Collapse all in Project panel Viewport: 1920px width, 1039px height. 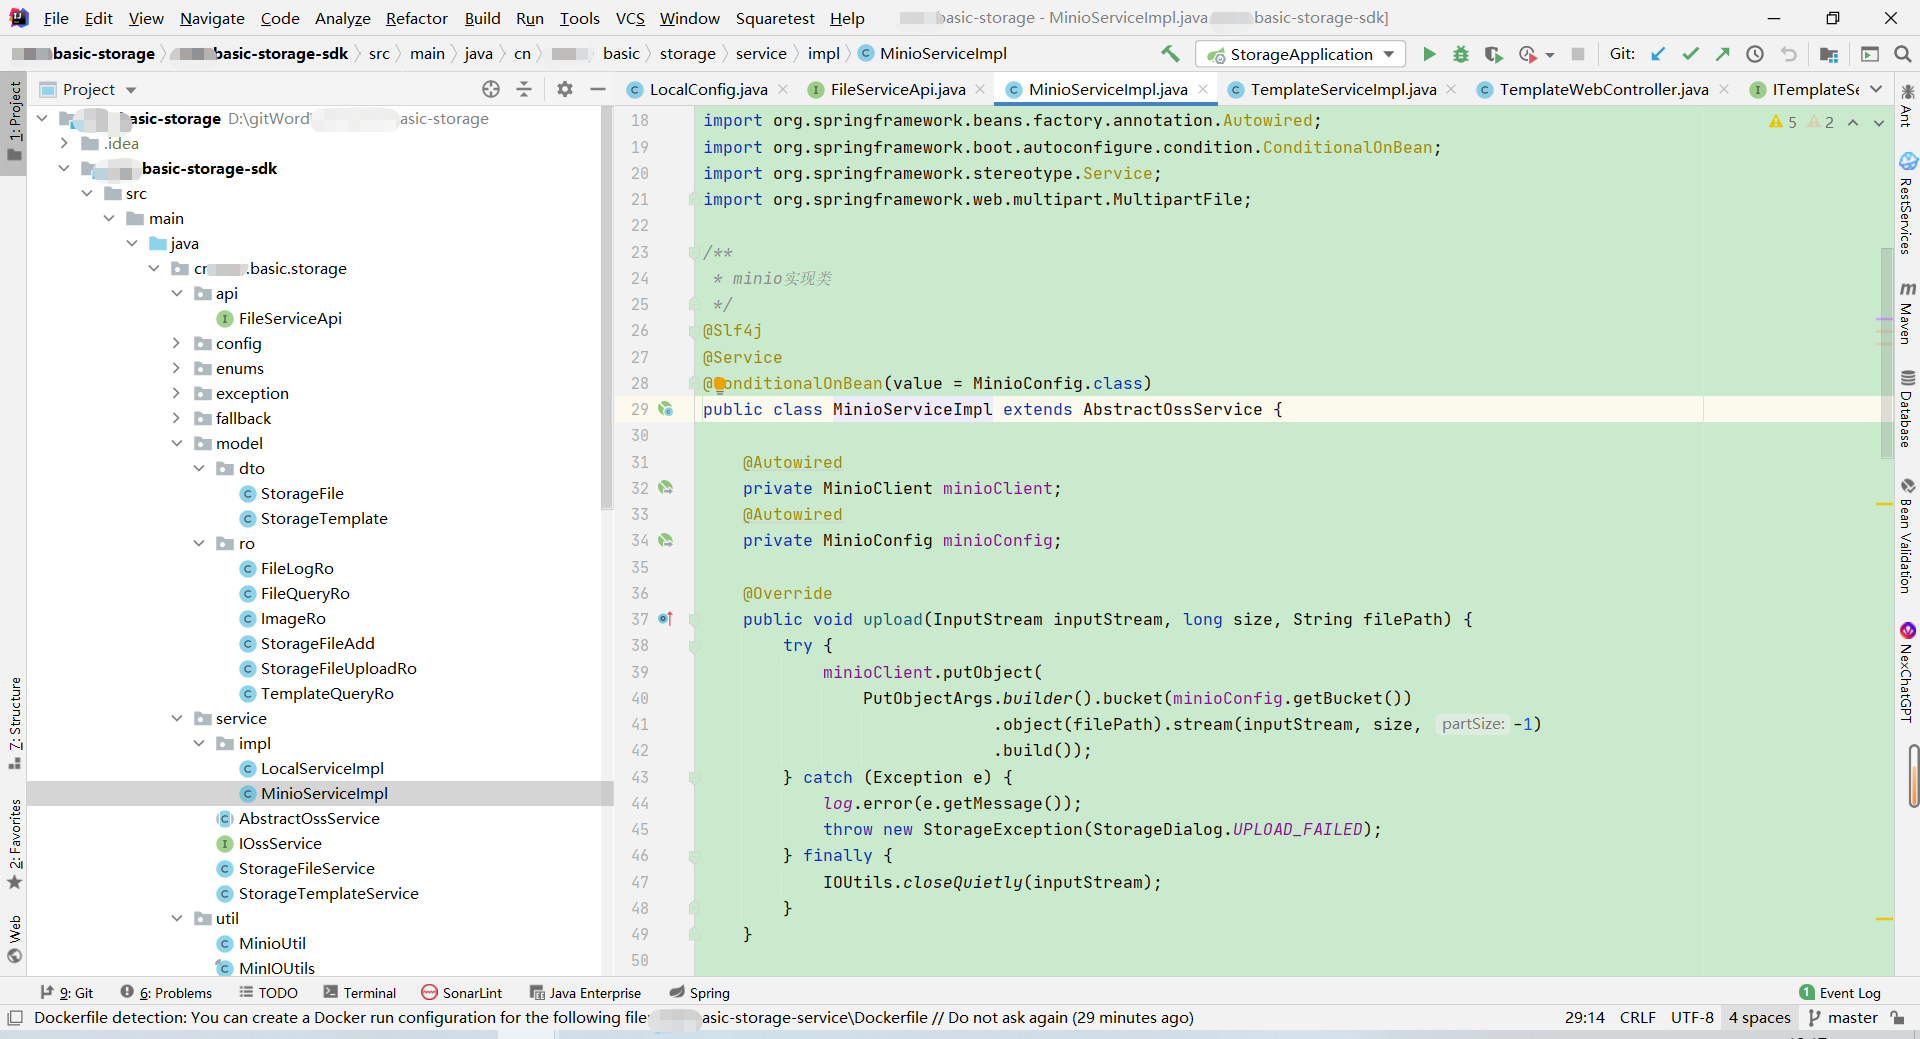524,89
